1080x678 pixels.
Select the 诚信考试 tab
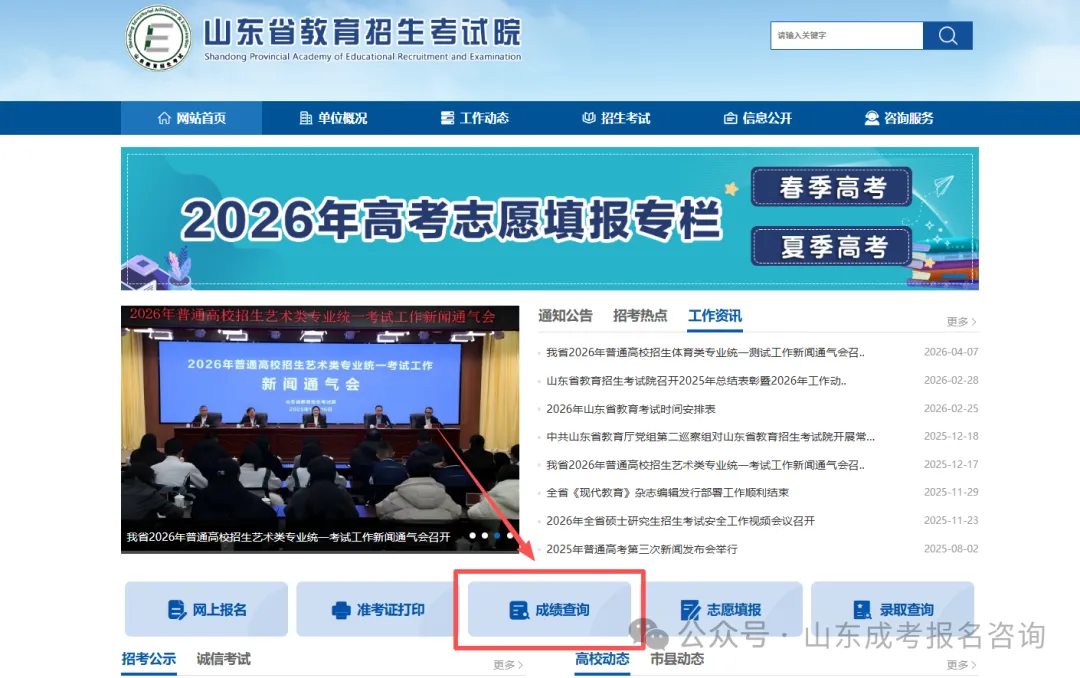tap(223, 659)
